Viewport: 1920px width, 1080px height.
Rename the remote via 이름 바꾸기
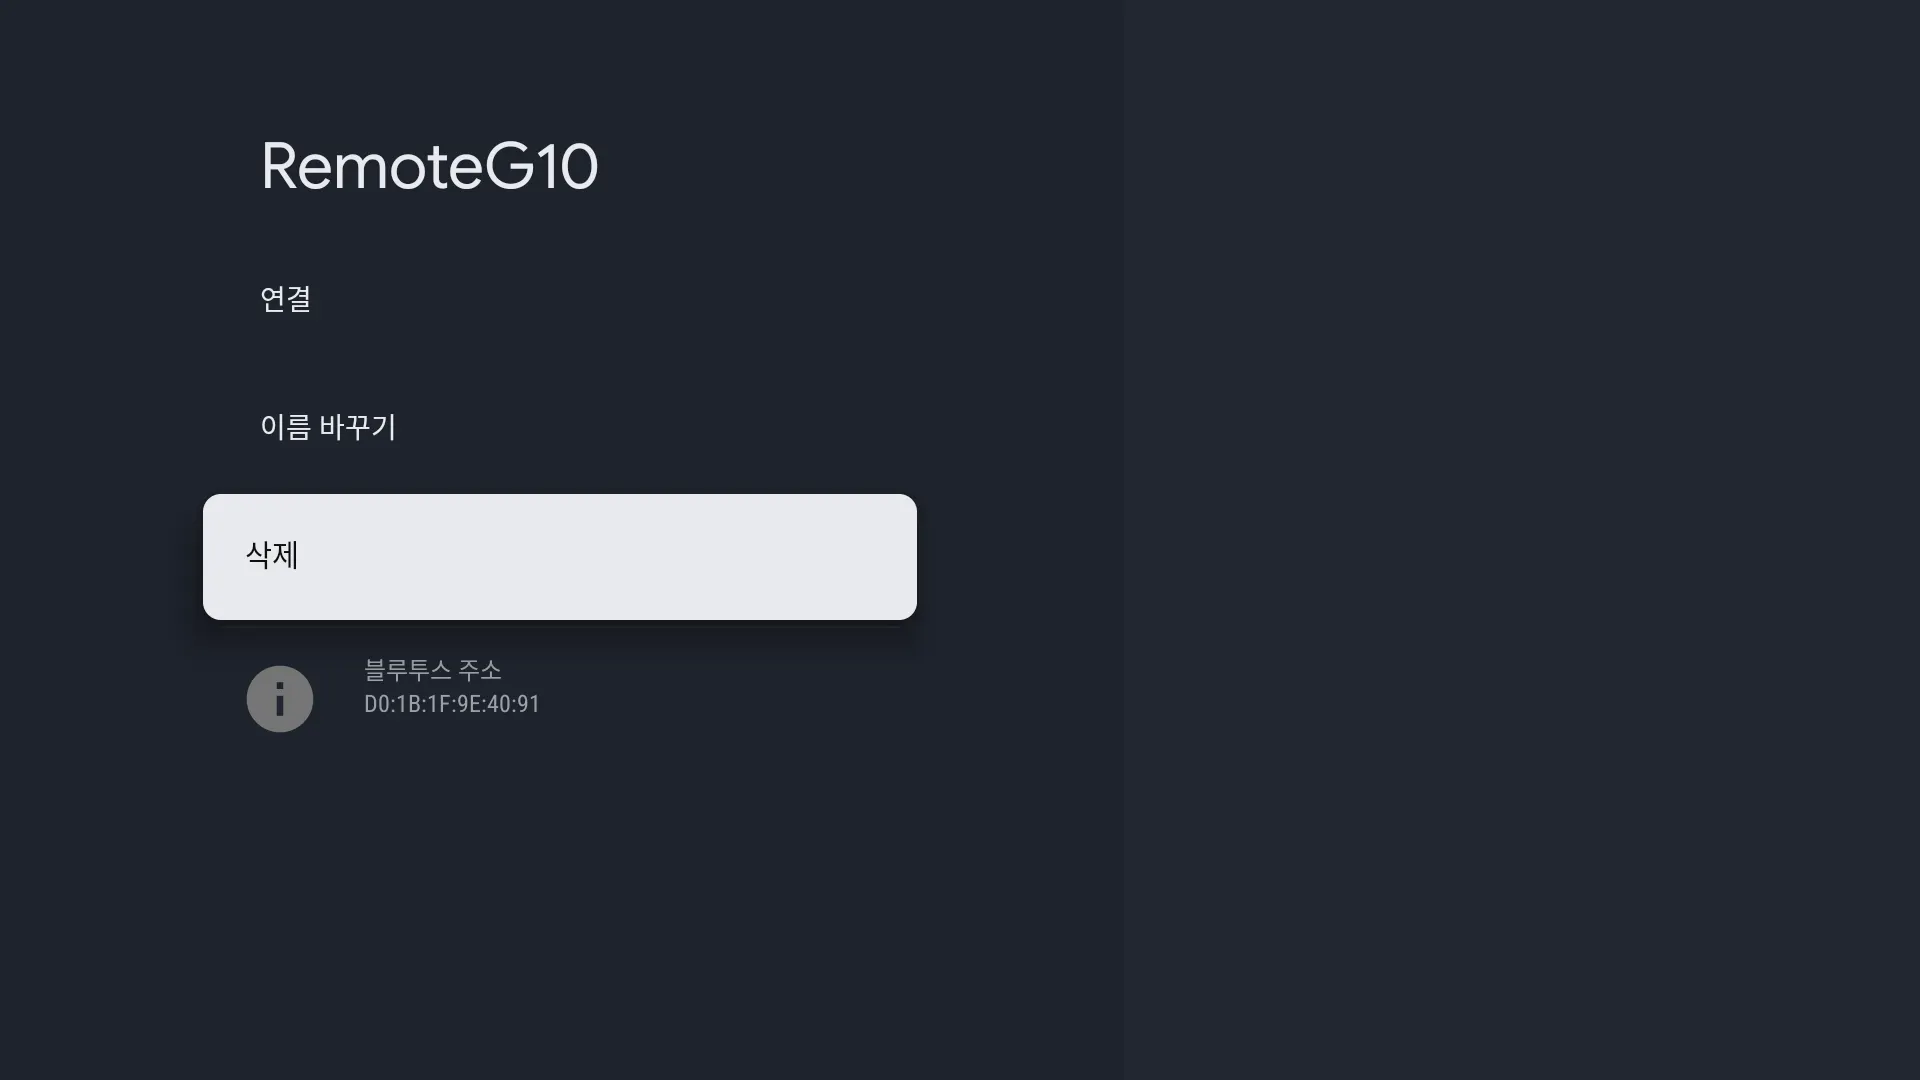click(328, 427)
